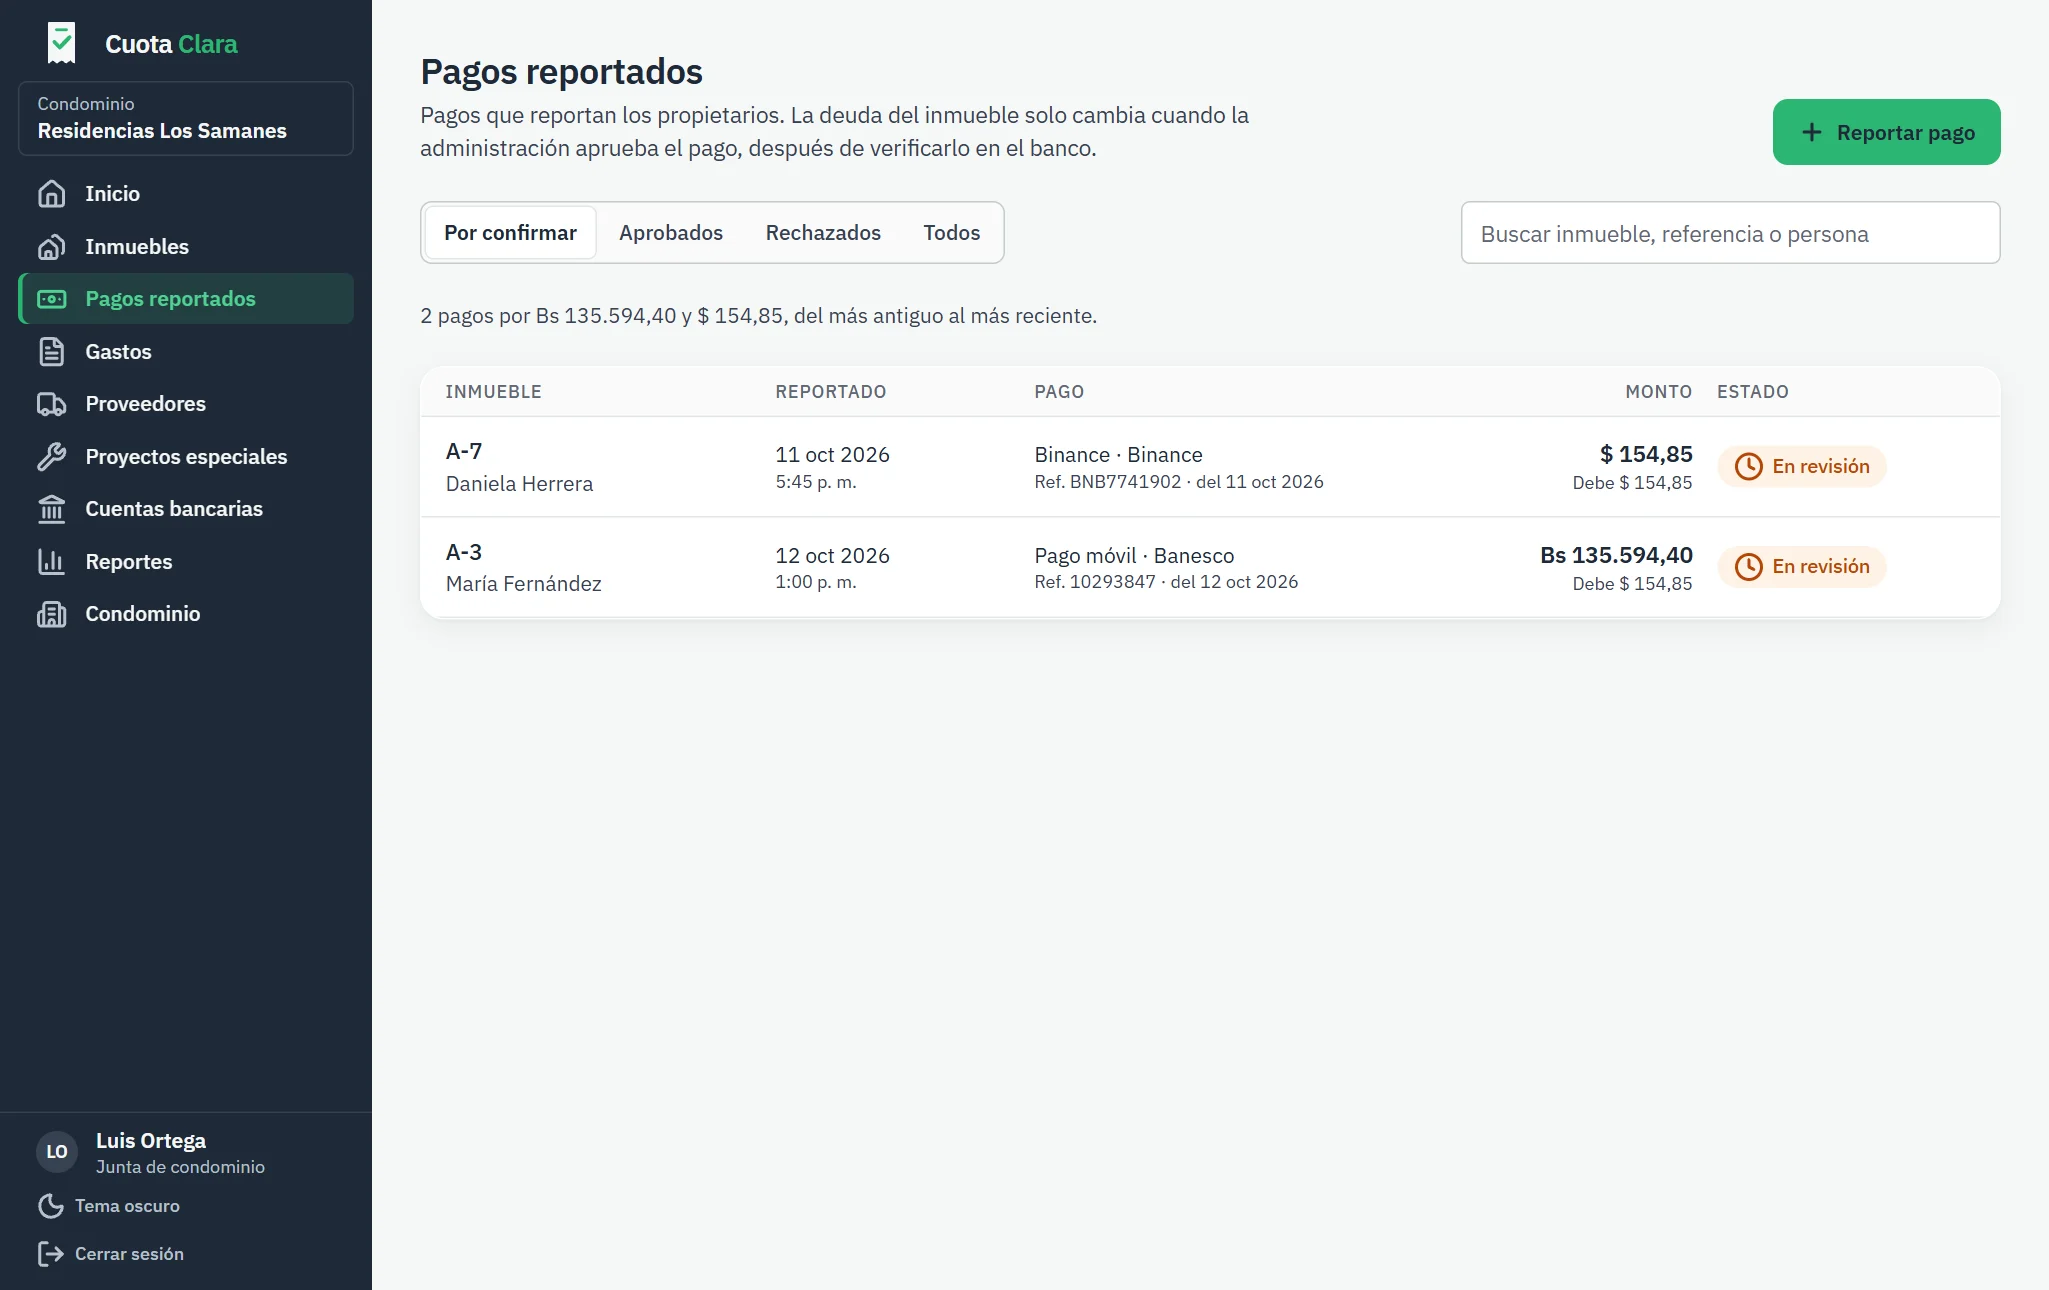2049x1290 pixels.
Task: Click the Proveedores truck icon
Action: pos(52,404)
